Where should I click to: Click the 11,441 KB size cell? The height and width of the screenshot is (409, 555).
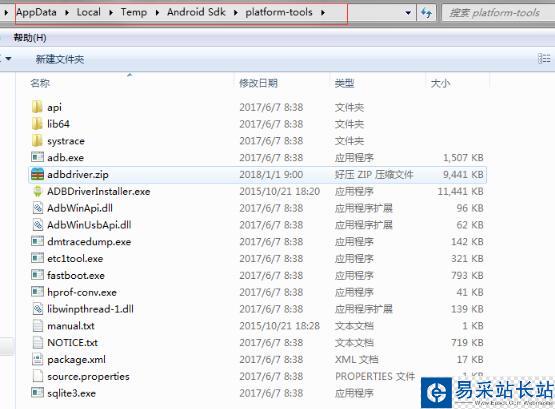[460, 191]
